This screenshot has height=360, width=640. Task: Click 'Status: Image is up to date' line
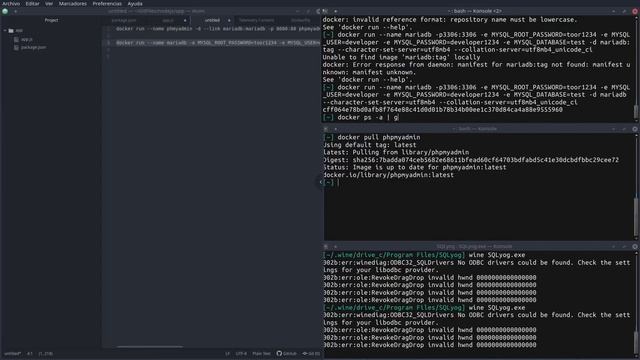(x=415, y=167)
